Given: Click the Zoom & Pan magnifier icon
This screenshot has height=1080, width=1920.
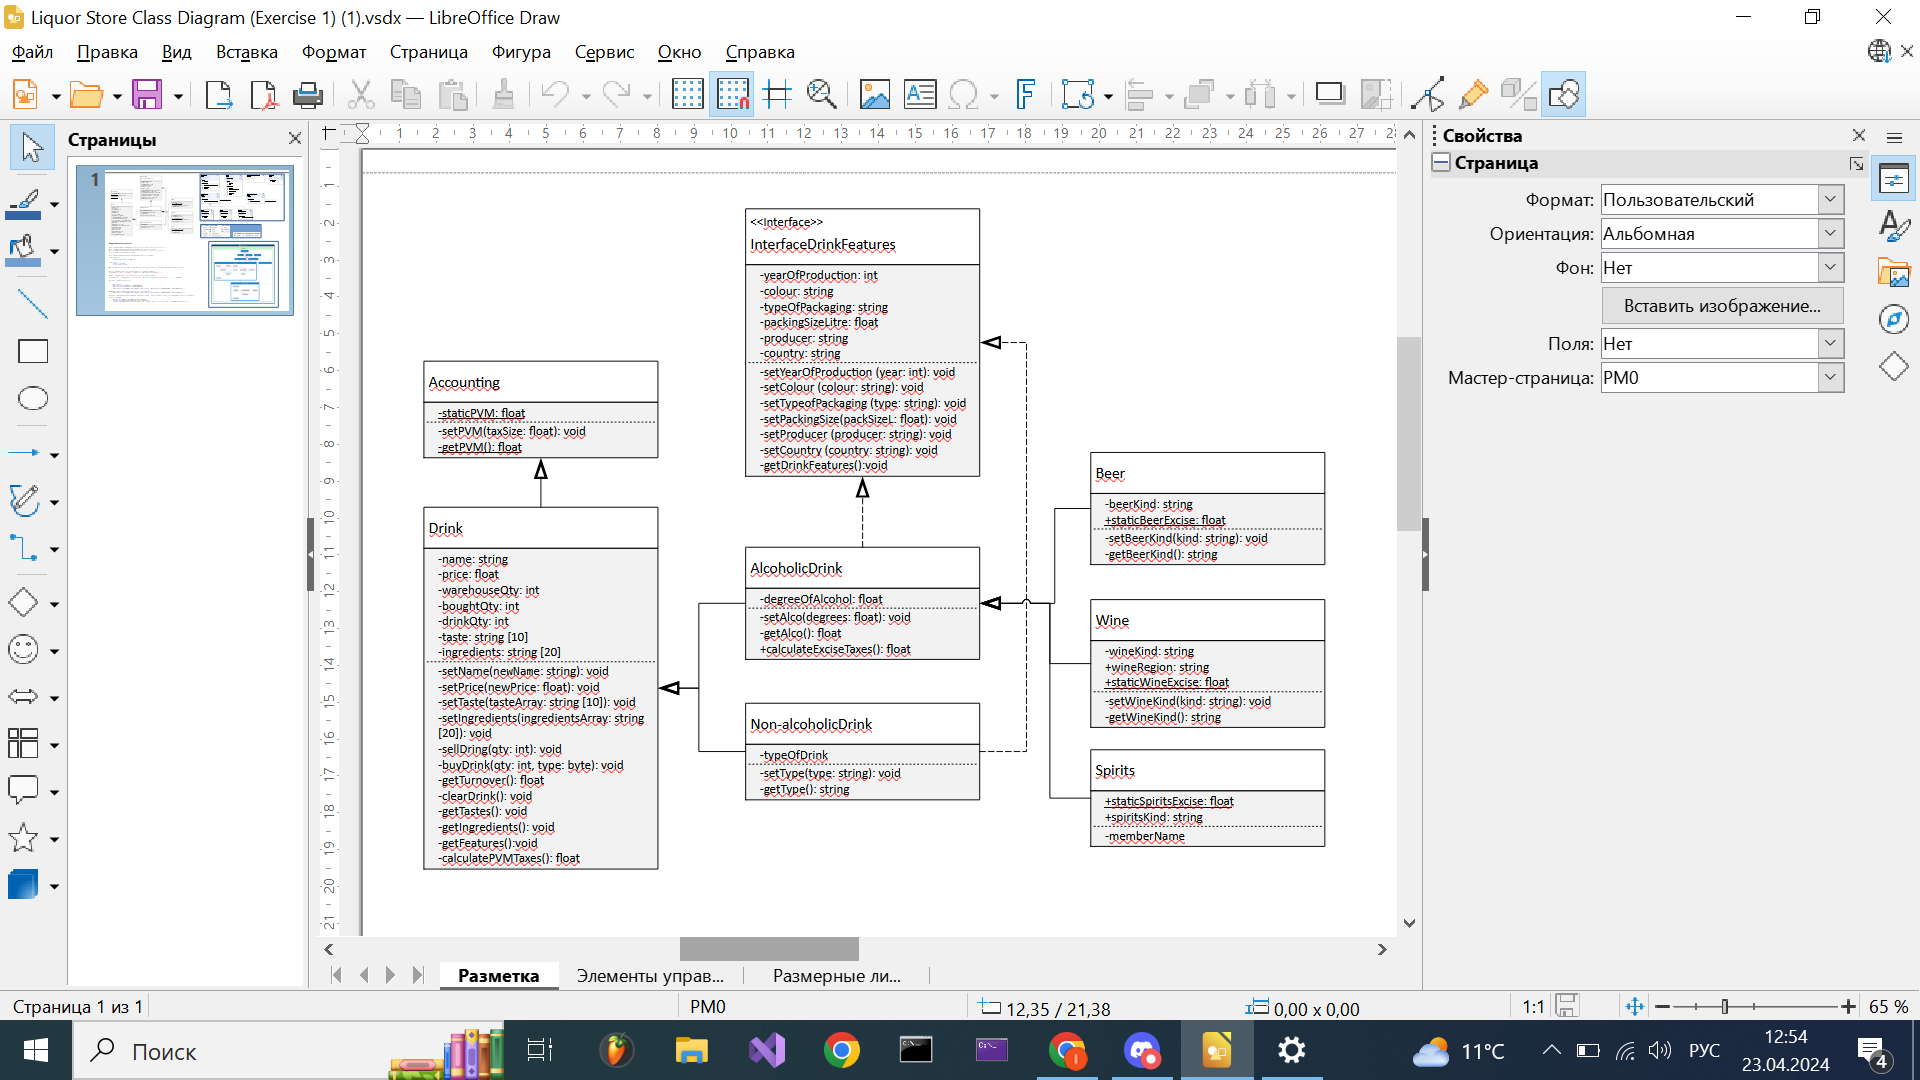Looking at the screenshot, I should 821,95.
